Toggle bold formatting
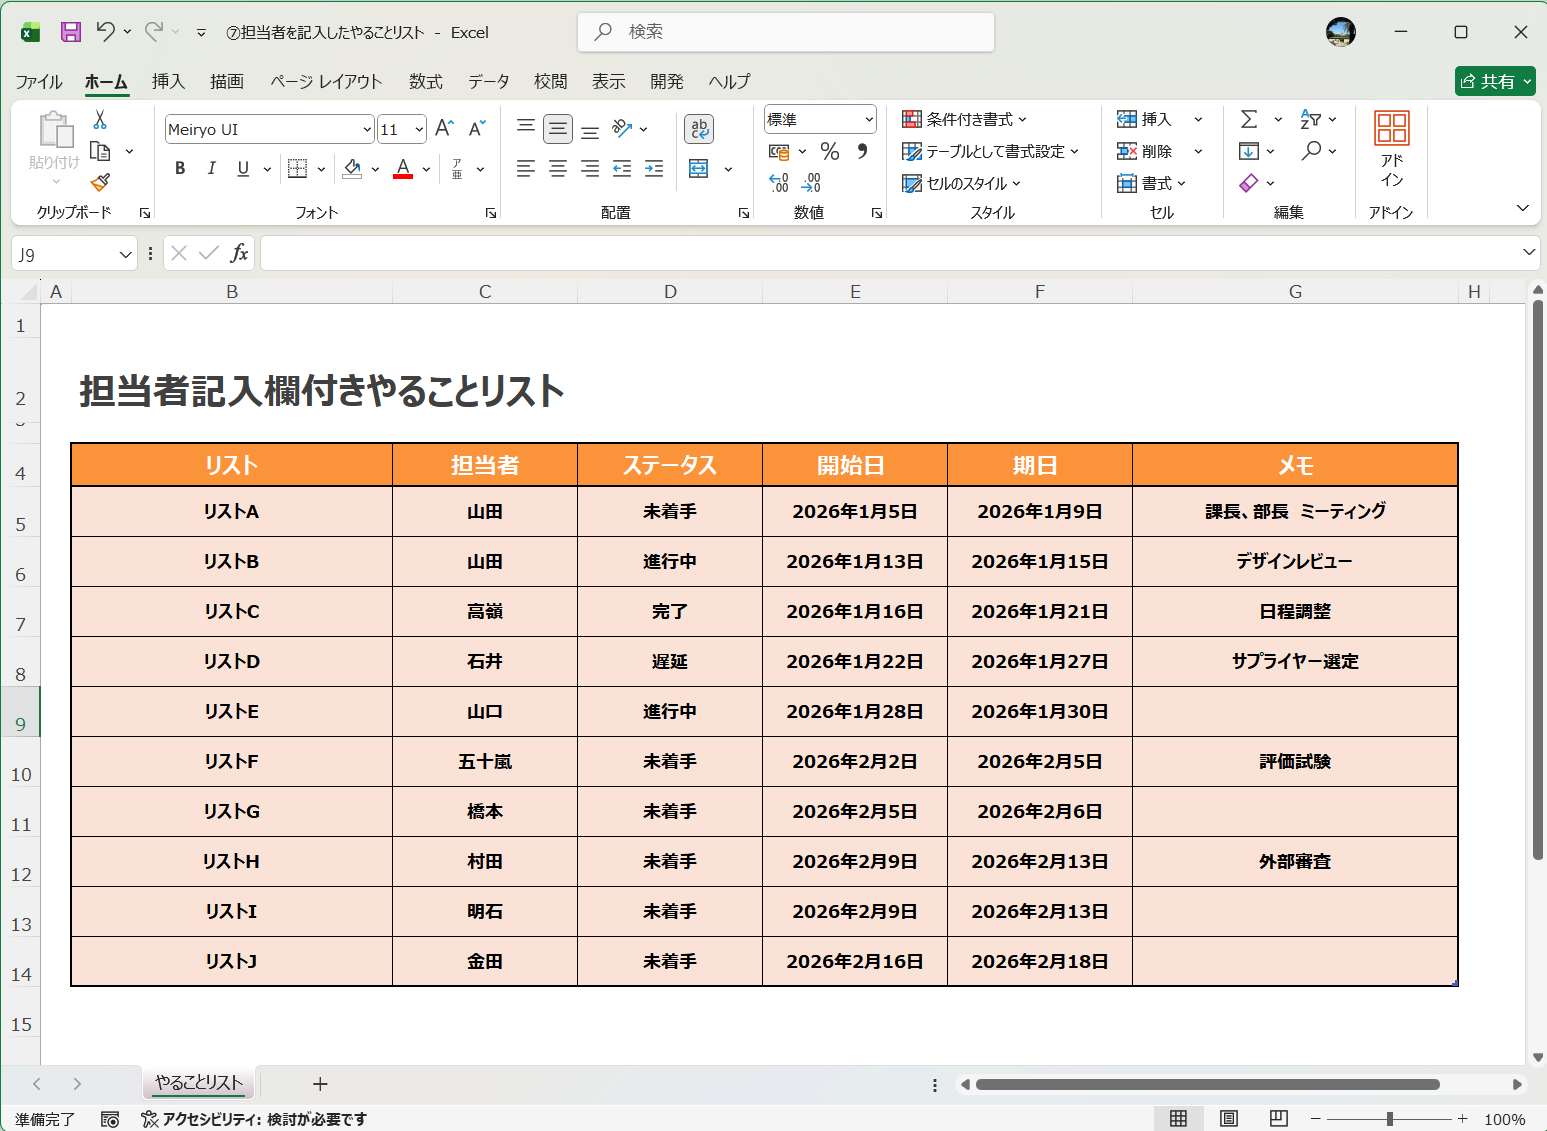Screen dimensions: 1547x1131 click(x=179, y=168)
